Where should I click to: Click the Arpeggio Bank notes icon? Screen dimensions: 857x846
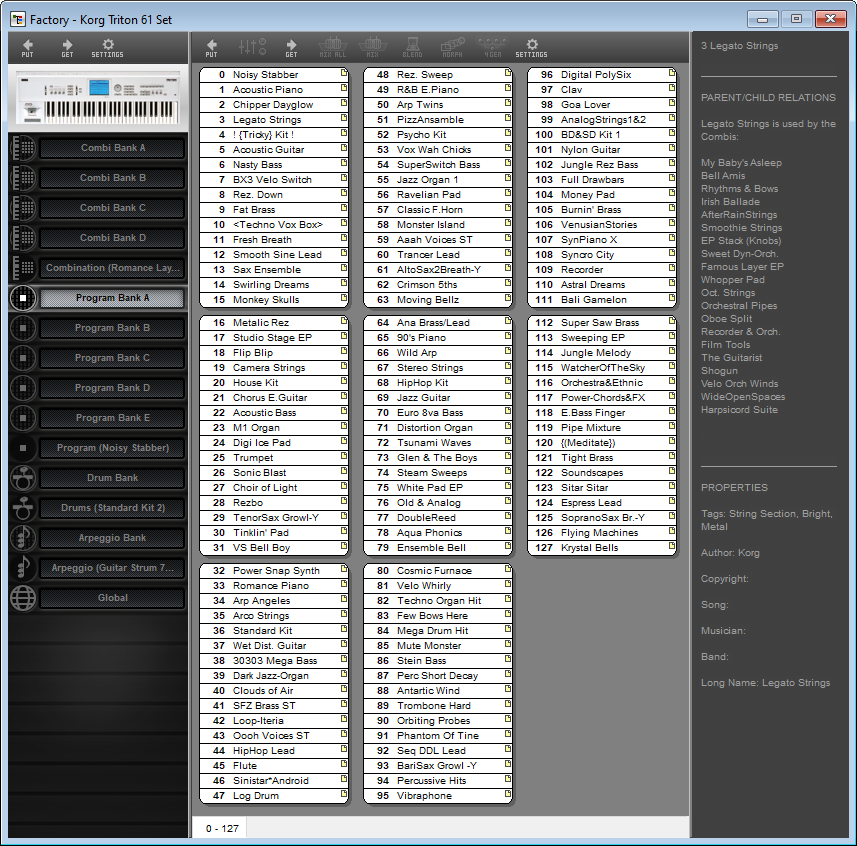22,538
